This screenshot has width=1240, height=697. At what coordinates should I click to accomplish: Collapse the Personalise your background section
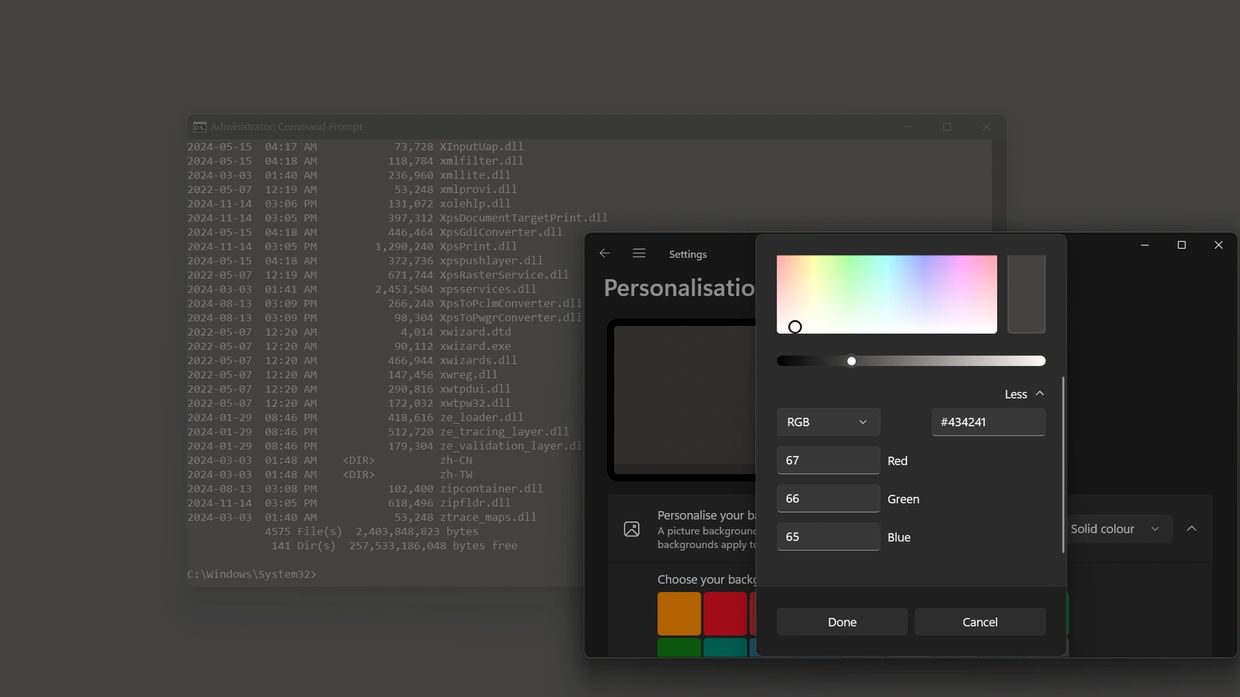(x=1191, y=529)
